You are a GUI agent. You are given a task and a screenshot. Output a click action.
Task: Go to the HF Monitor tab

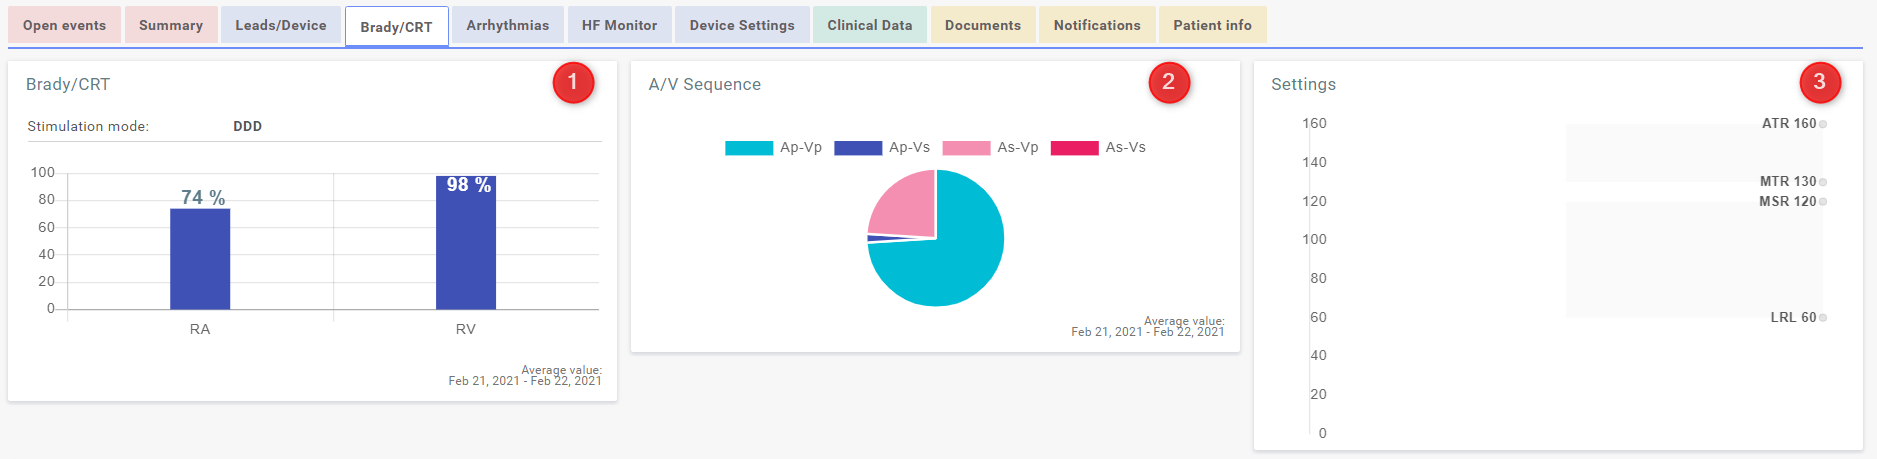tap(620, 25)
